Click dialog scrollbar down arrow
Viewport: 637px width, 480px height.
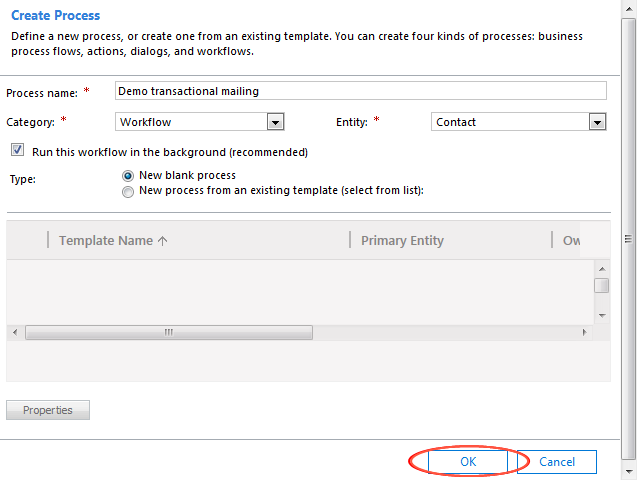tap(629, 468)
